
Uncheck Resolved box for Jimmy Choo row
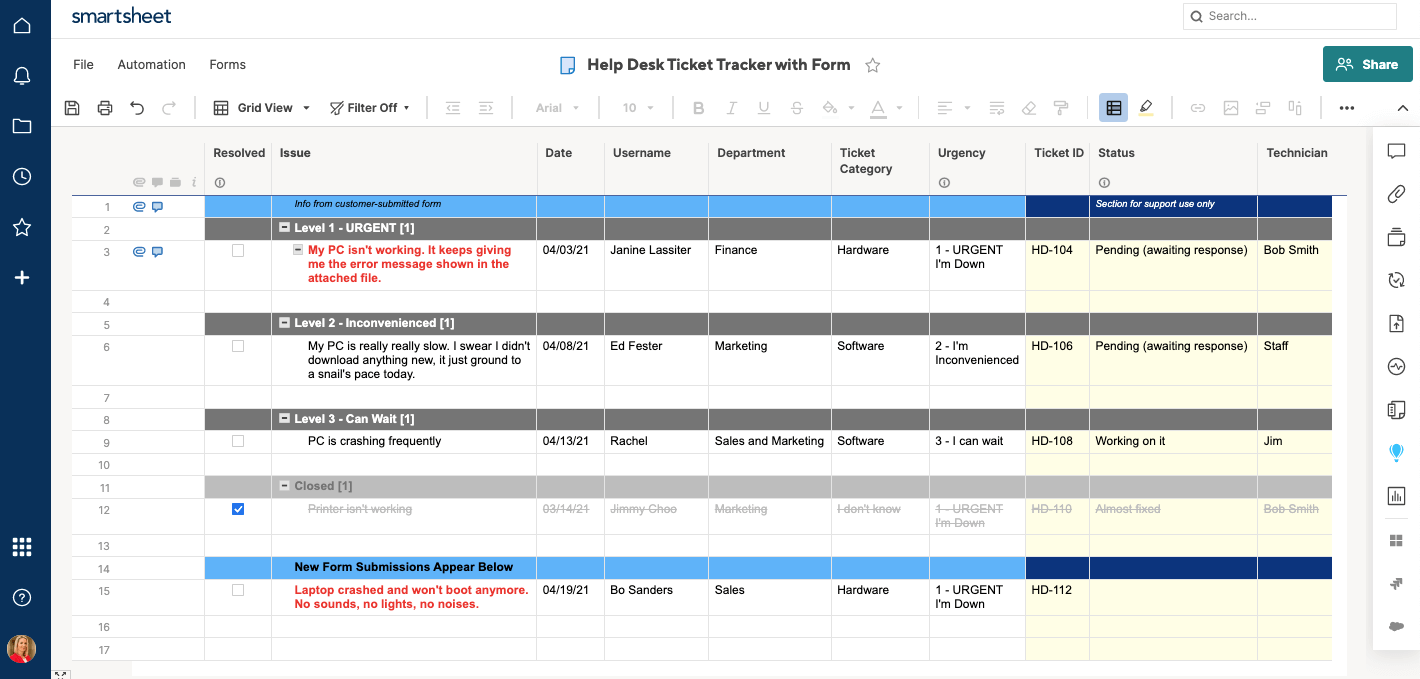pyautogui.click(x=238, y=509)
